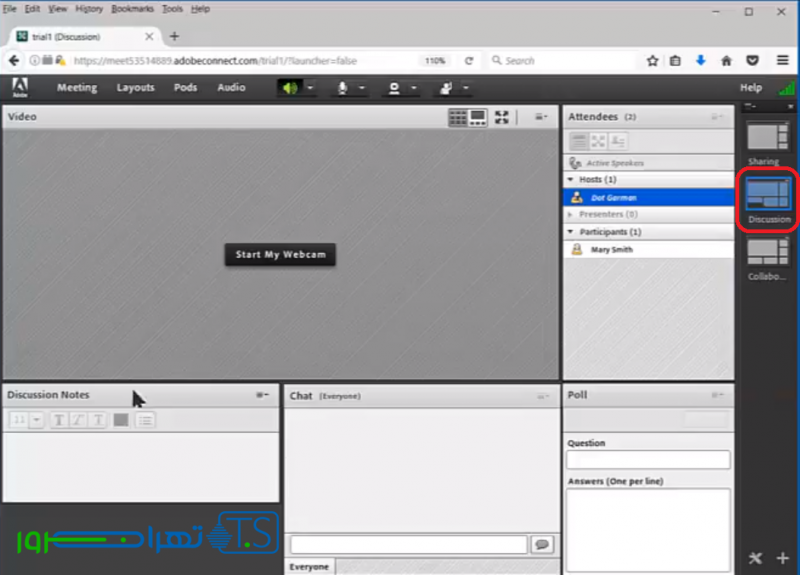
Task: Click the webcam icon in toolbar
Action: pos(394,88)
